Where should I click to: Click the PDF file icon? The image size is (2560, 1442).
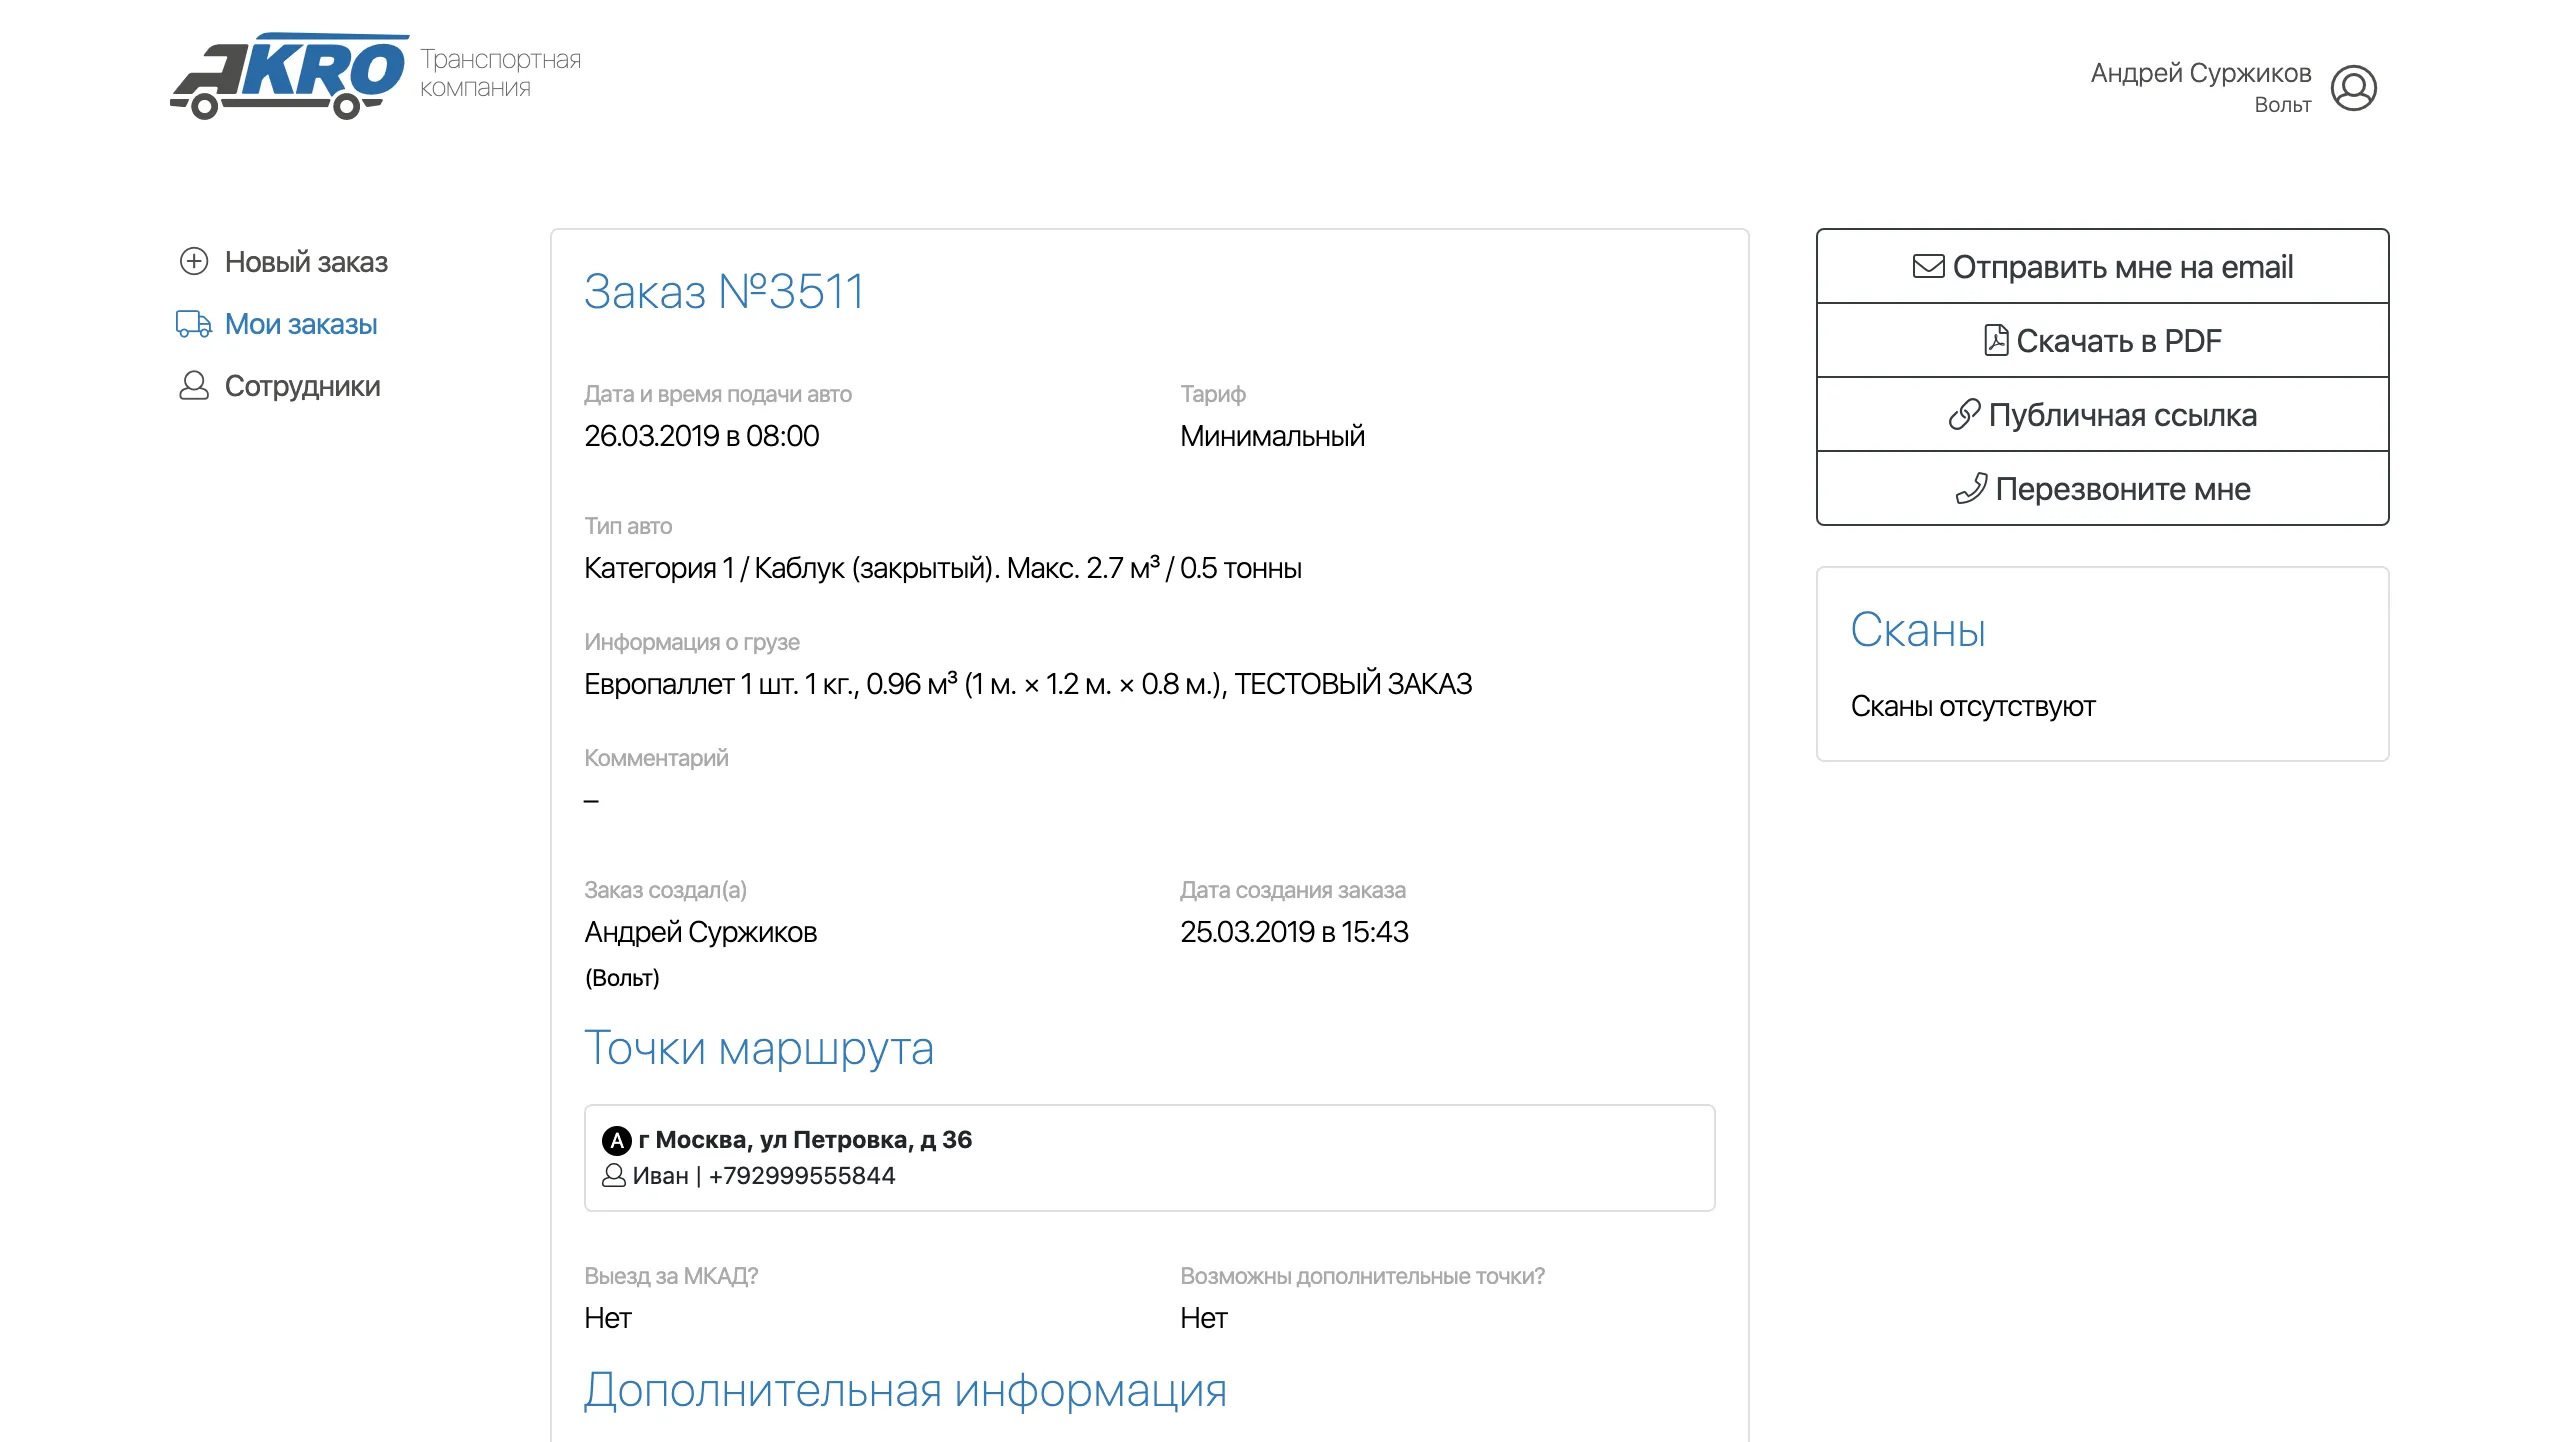coord(1996,340)
